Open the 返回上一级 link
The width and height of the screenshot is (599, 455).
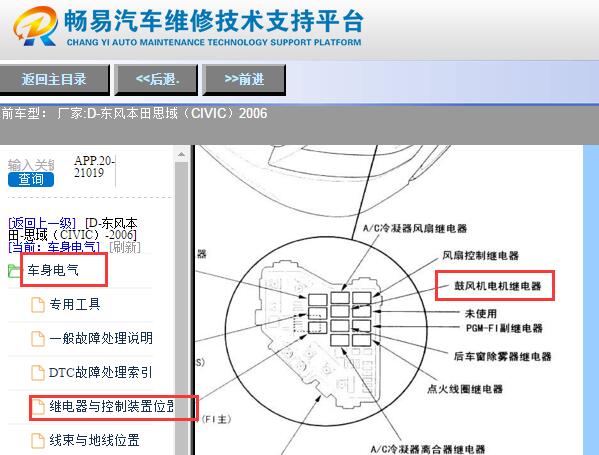click(42, 223)
